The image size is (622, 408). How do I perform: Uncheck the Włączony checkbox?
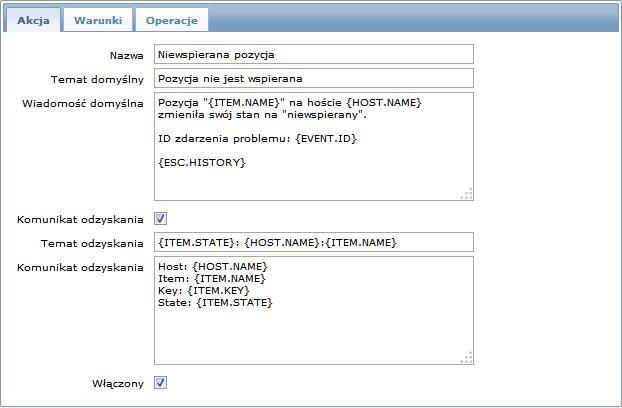pyautogui.click(x=161, y=383)
